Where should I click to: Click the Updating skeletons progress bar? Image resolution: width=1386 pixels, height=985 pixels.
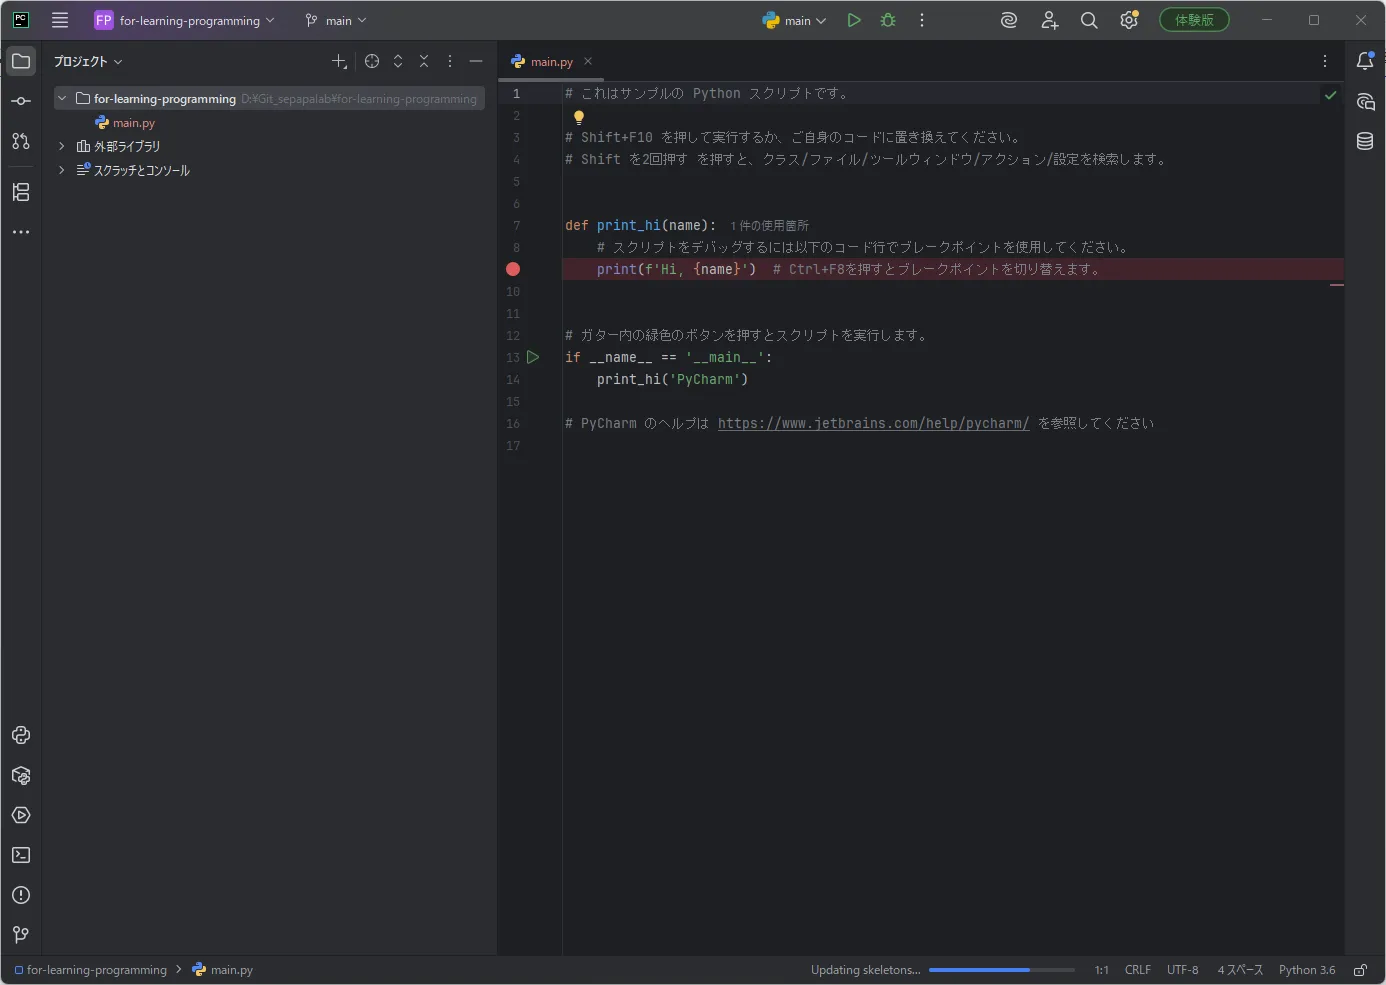[x=1001, y=970]
